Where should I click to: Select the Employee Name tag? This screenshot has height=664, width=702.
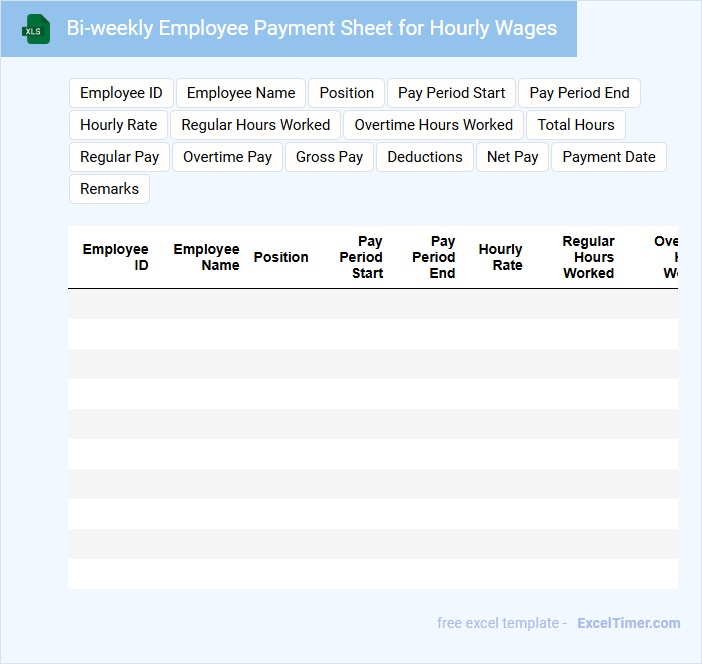click(x=241, y=93)
